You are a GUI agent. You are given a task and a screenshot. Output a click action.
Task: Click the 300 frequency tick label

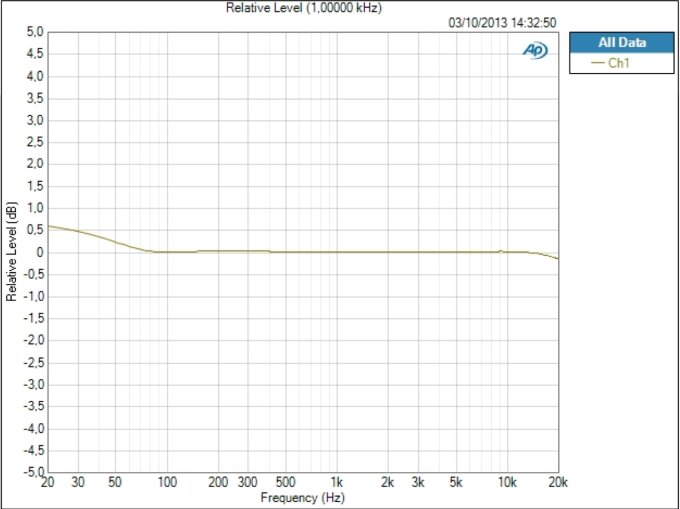[248, 482]
